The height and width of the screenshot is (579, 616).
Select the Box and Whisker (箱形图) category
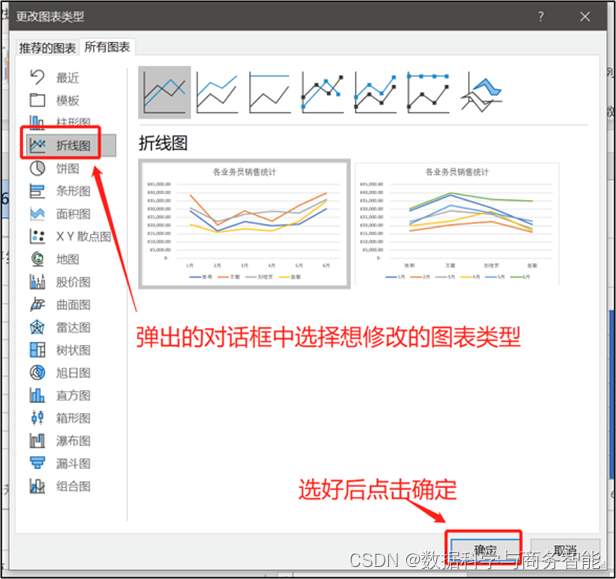point(61,418)
